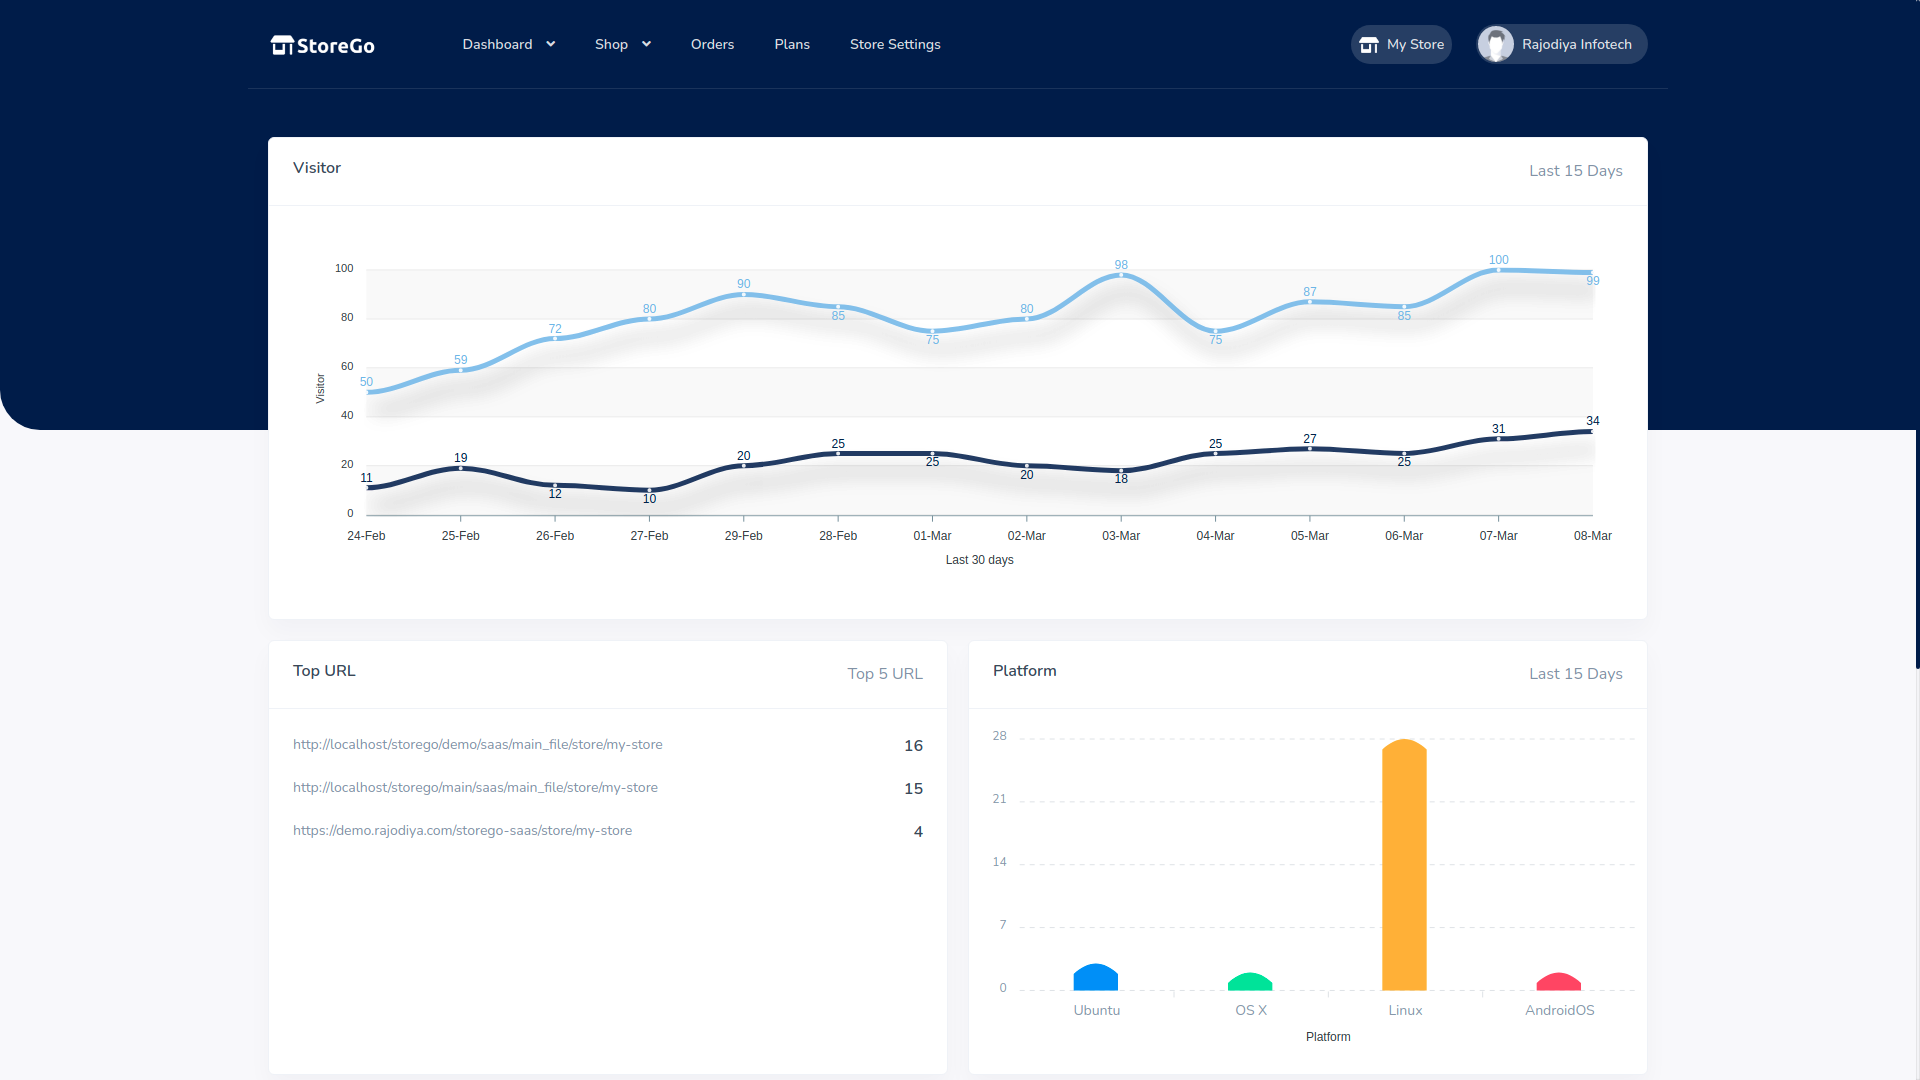Screen dimensions: 1920x1080
Task: Open Store Settings from navigation
Action: [x=895, y=44]
